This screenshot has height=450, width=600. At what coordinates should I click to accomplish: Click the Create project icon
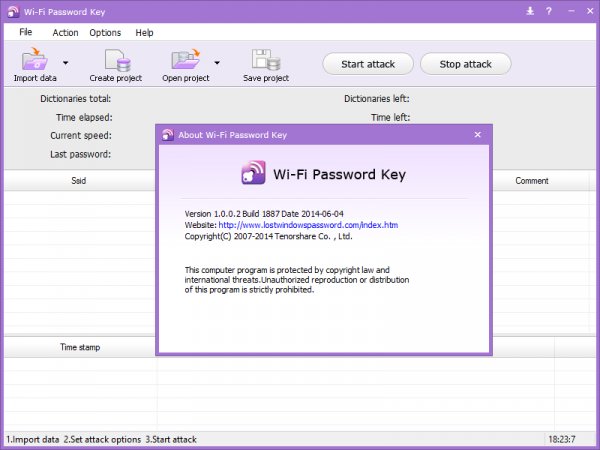(117, 60)
